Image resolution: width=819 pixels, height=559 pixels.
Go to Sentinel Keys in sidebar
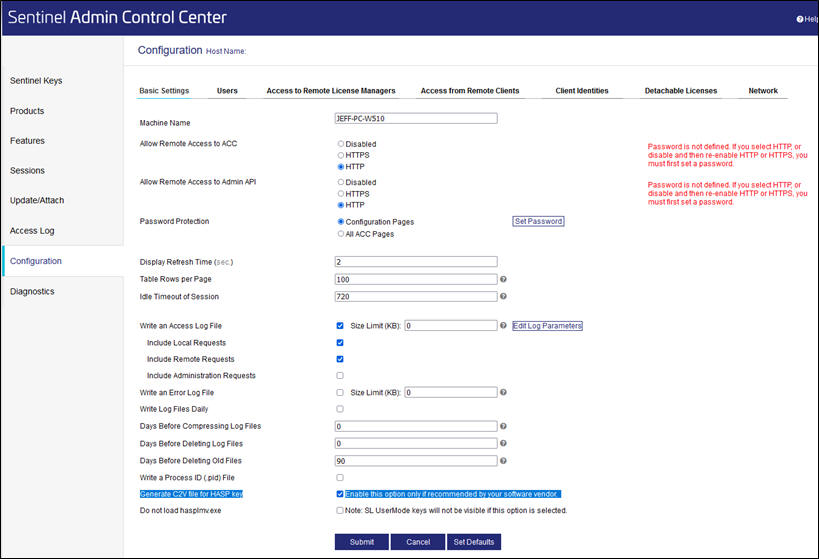click(x=36, y=80)
